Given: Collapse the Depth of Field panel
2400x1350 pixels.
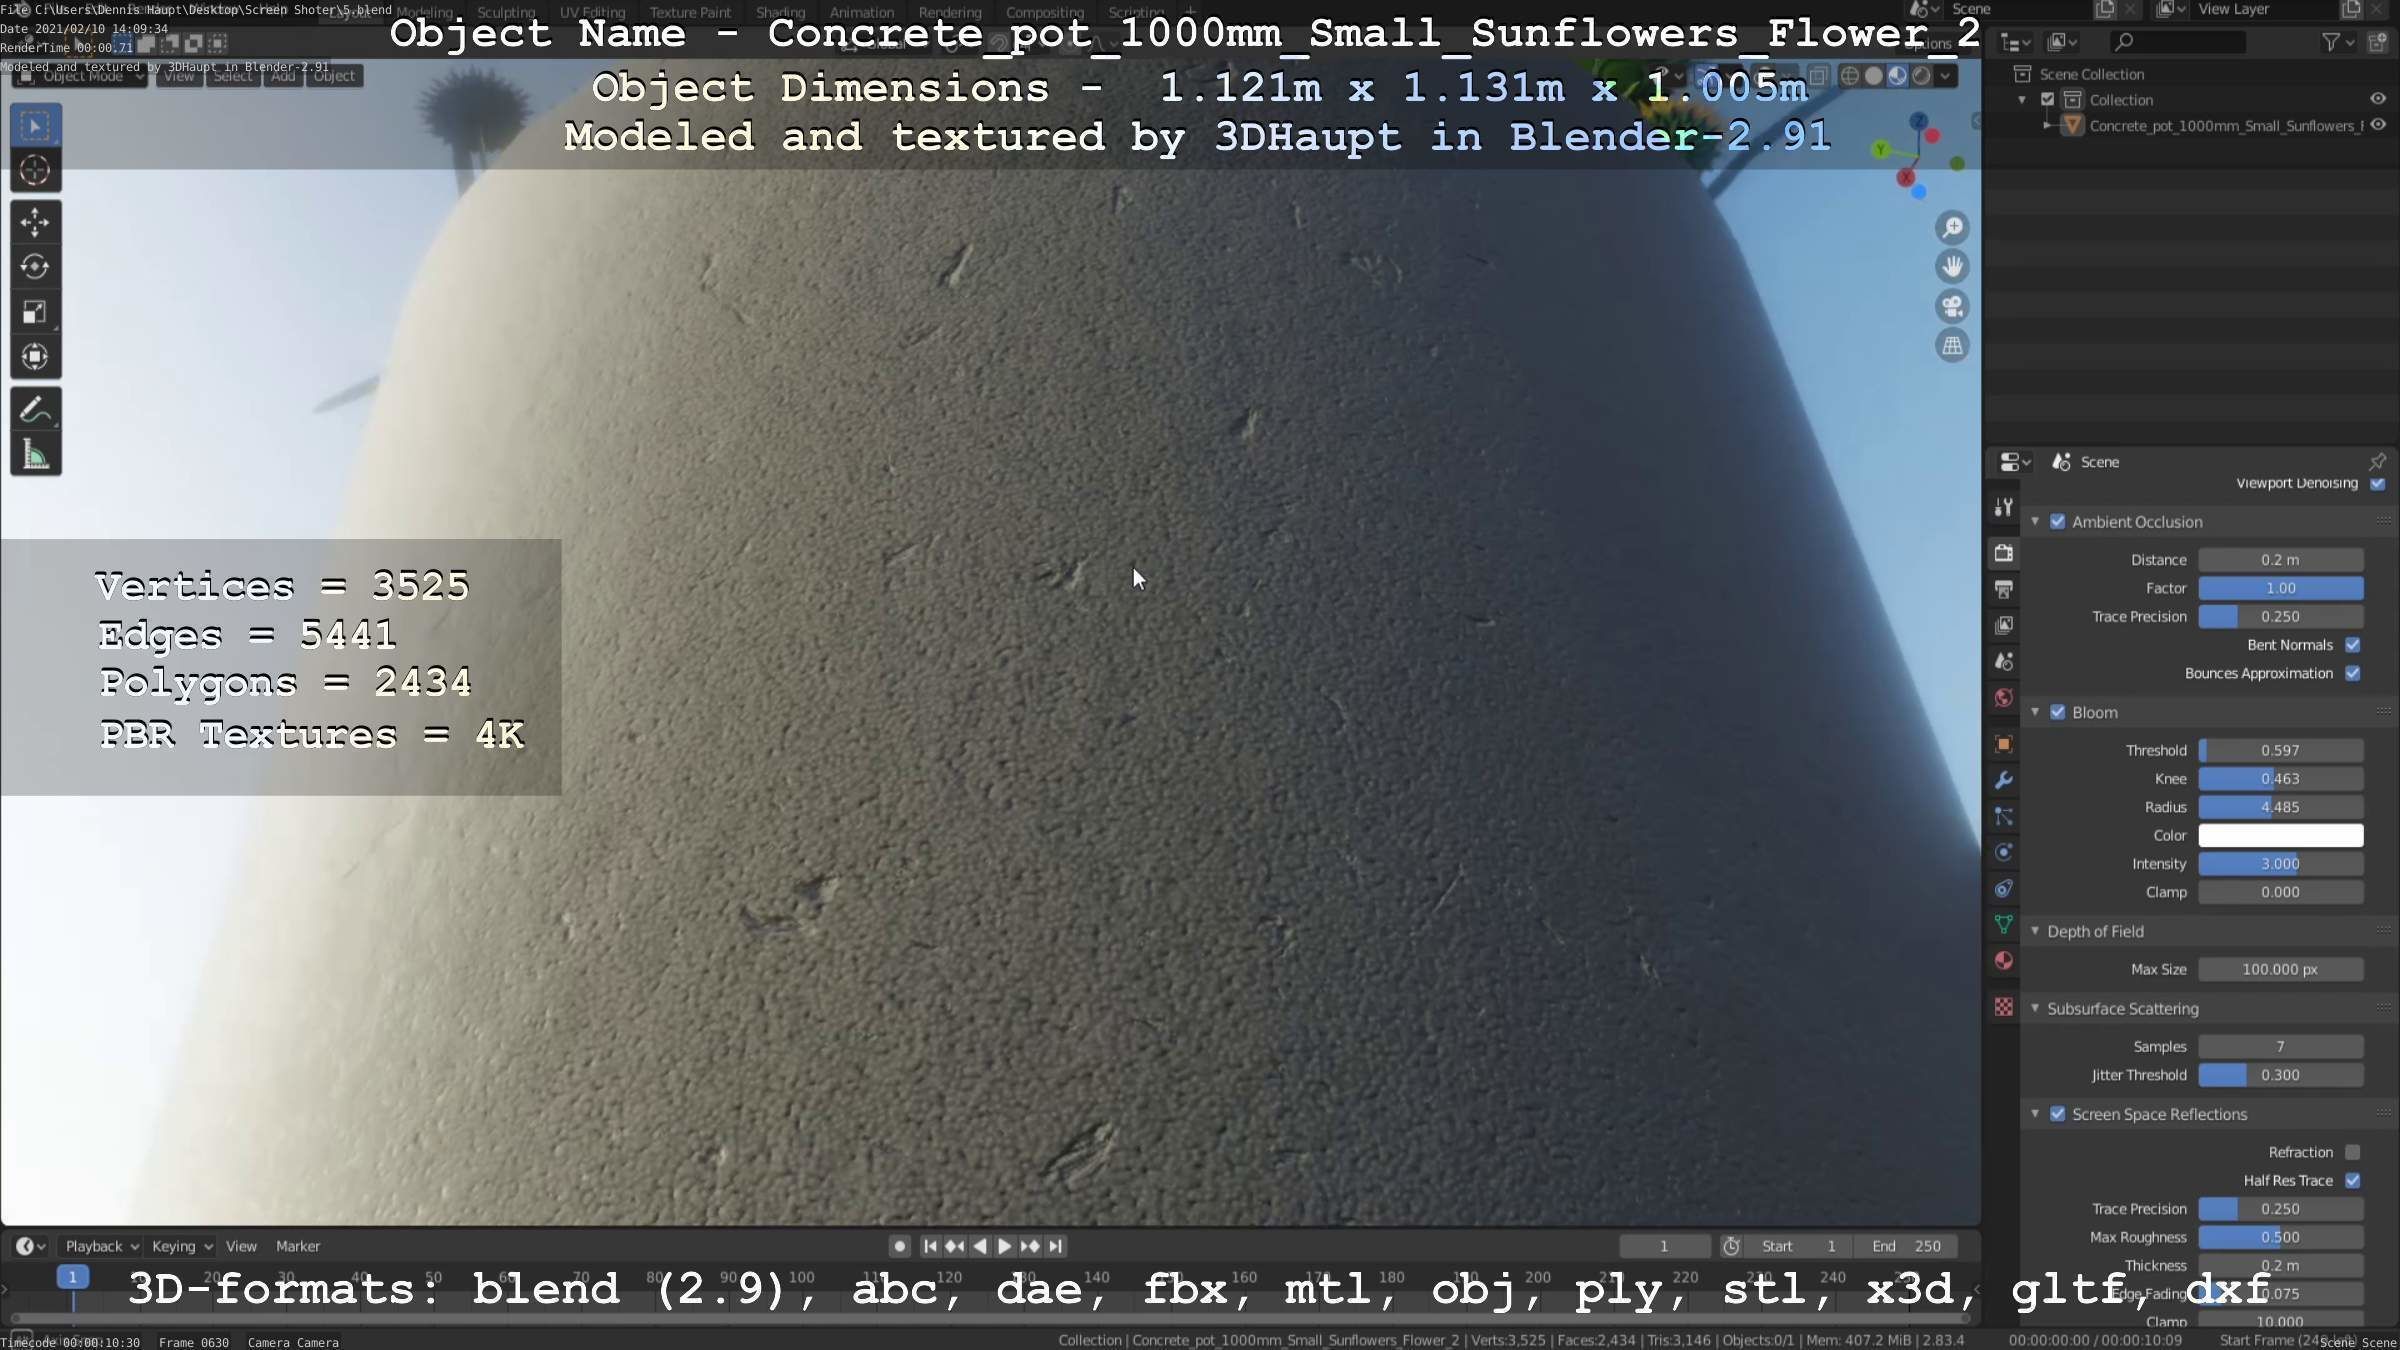Looking at the screenshot, I should [2035, 931].
